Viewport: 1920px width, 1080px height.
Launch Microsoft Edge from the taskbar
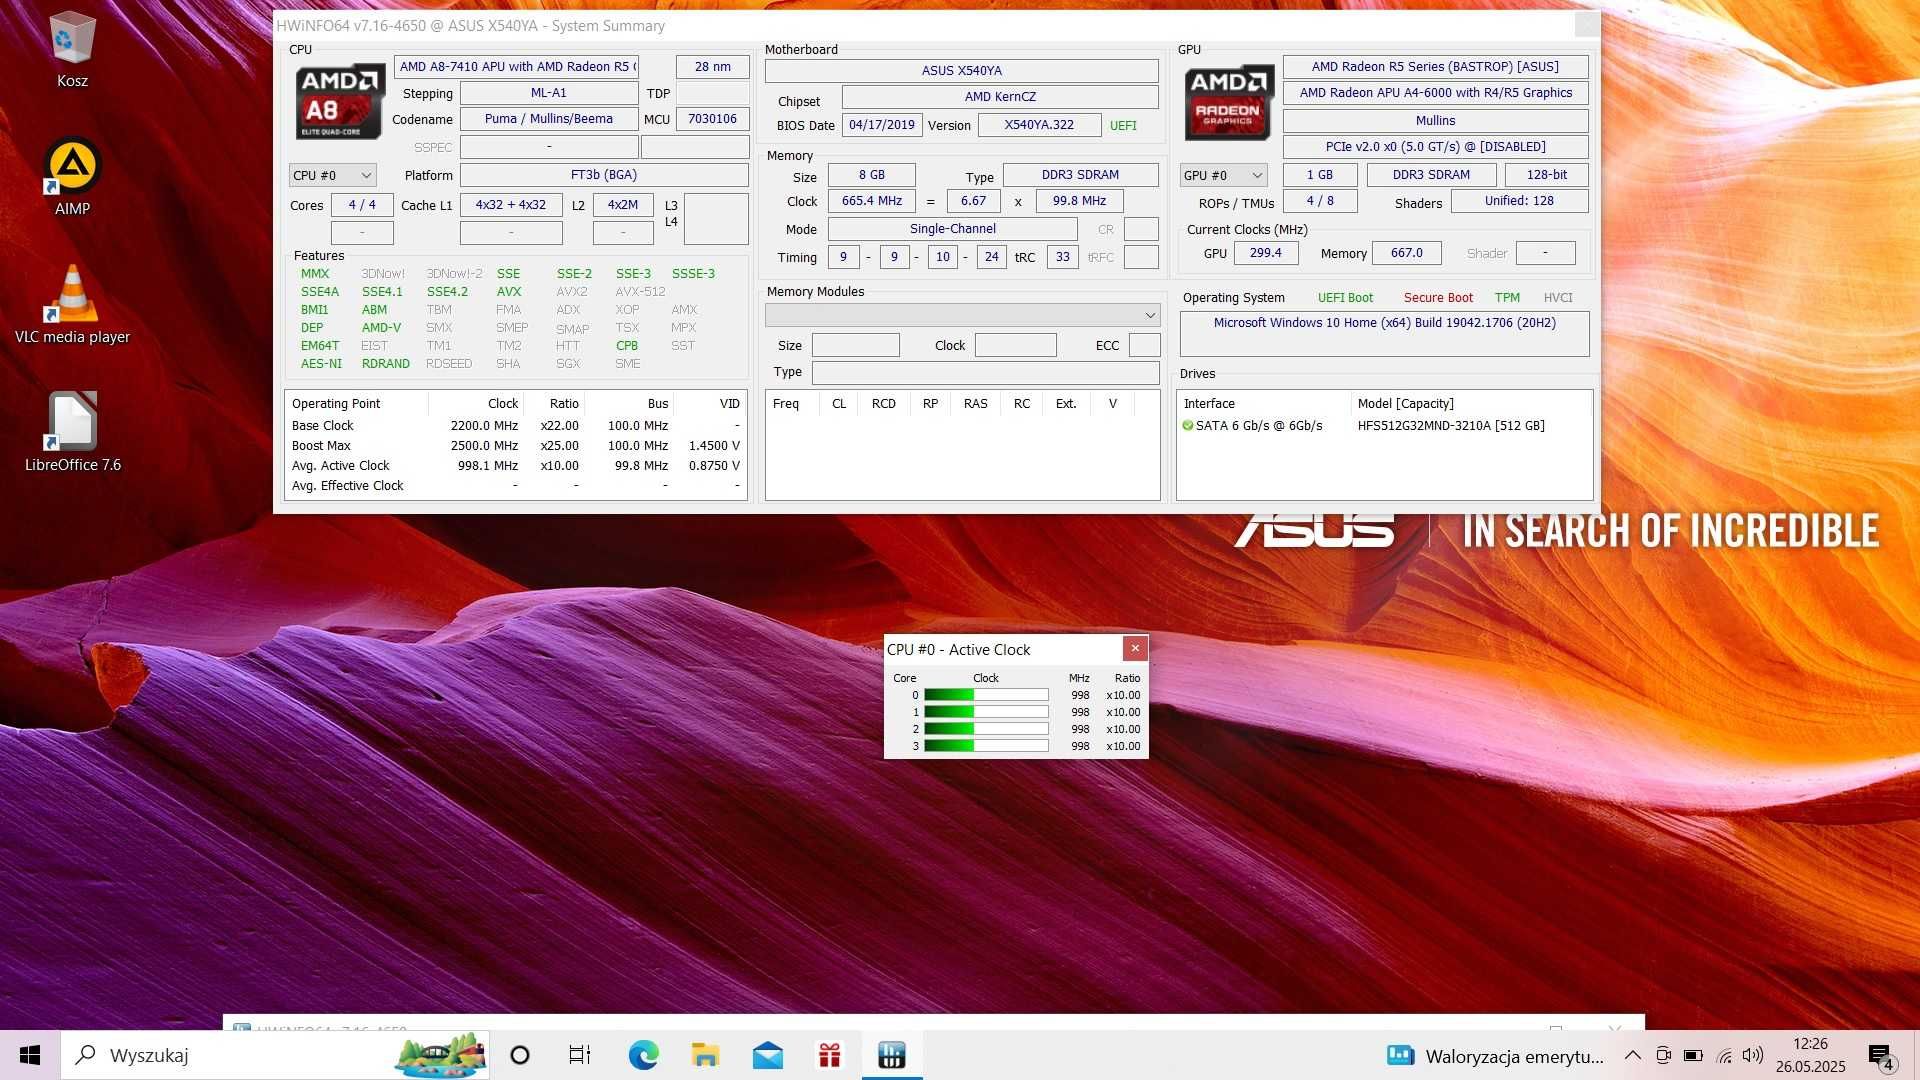click(x=643, y=1055)
